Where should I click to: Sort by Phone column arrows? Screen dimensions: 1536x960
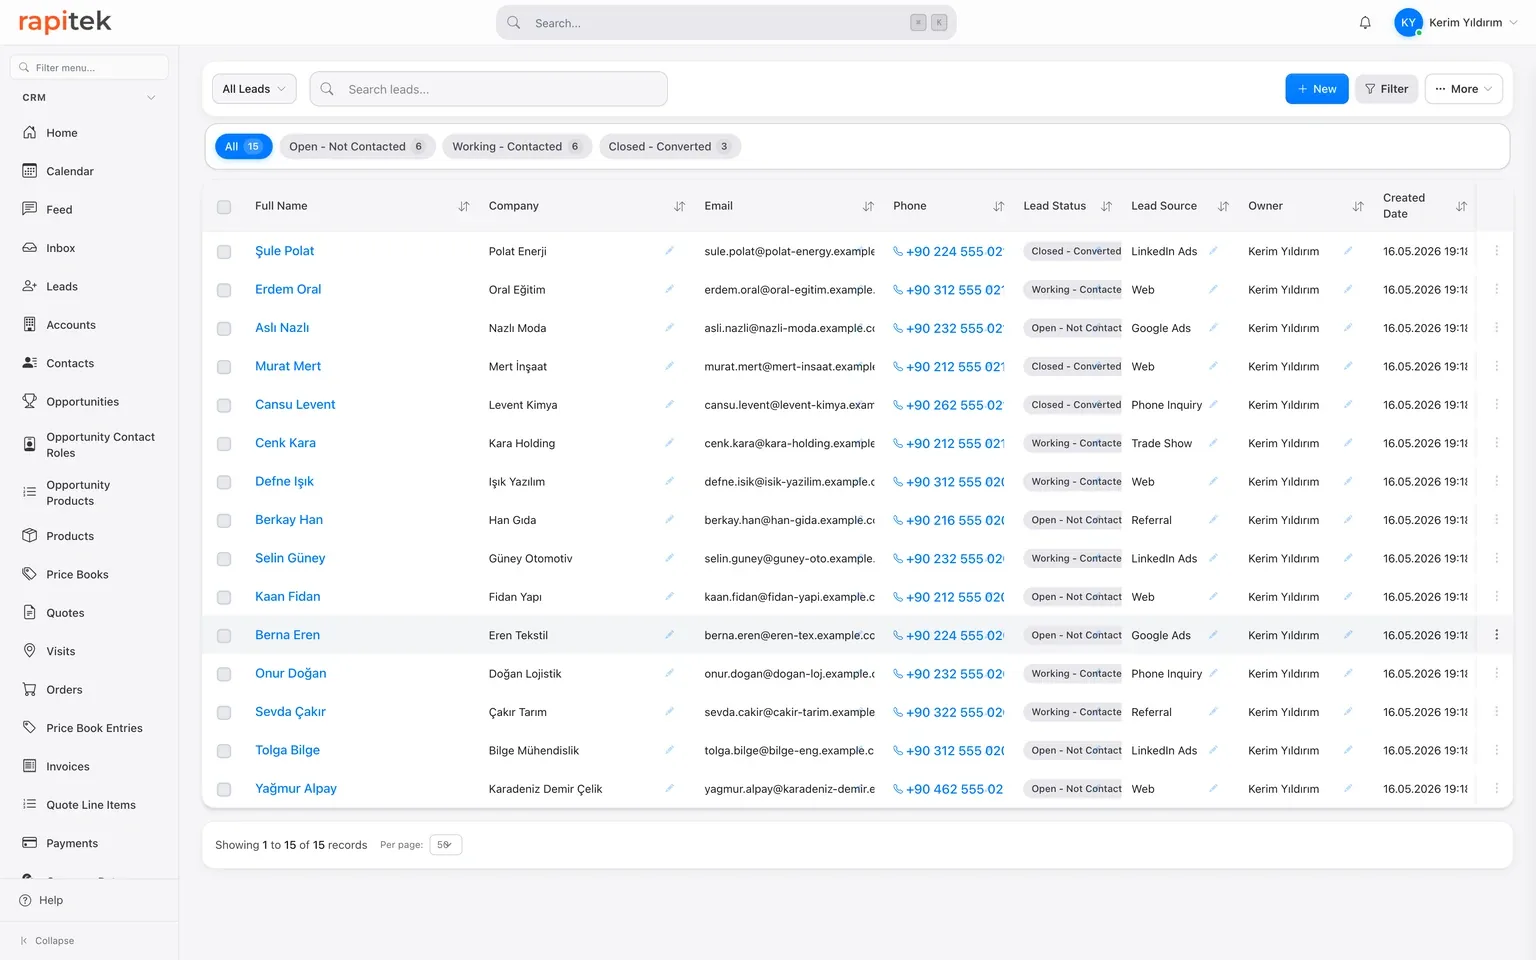998,206
